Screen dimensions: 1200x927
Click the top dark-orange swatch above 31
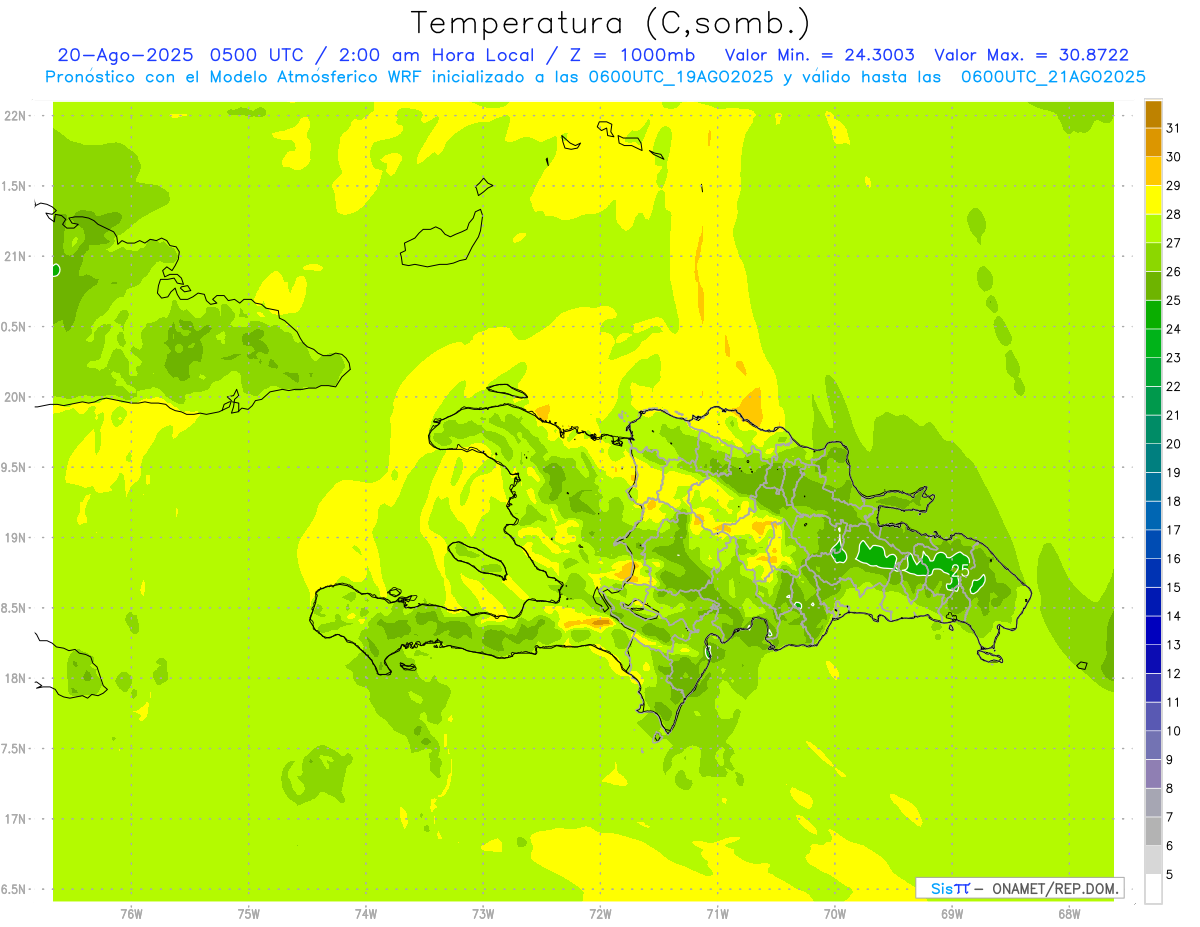coord(1153,114)
